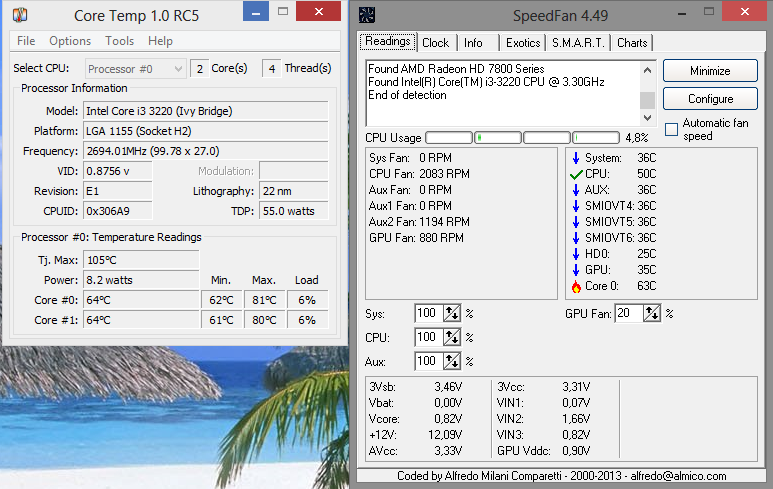Click the down arrow icon next to SMIOVT4
The image size is (773, 489).
point(575,206)
